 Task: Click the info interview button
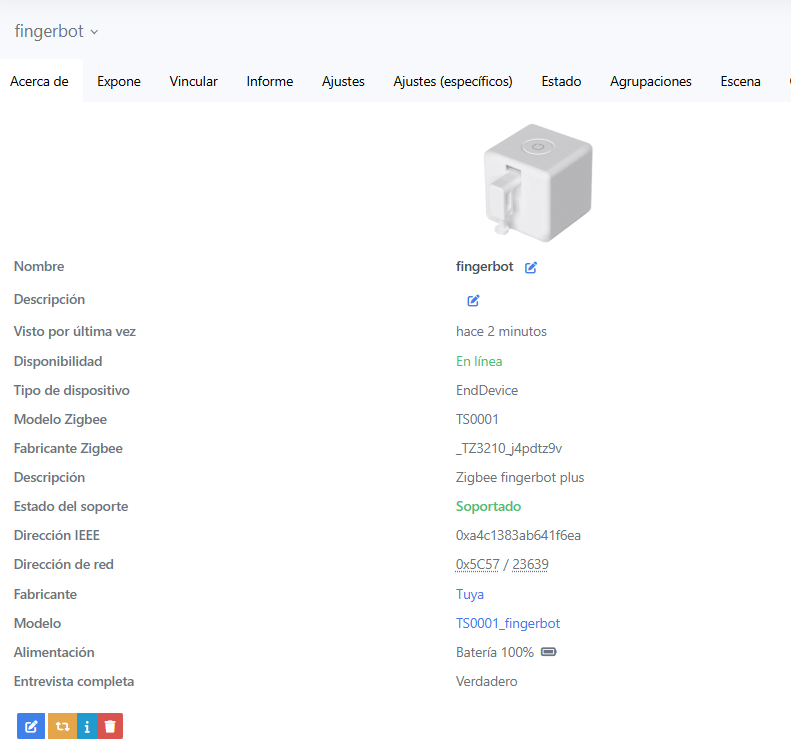click(x=86, y=726)
